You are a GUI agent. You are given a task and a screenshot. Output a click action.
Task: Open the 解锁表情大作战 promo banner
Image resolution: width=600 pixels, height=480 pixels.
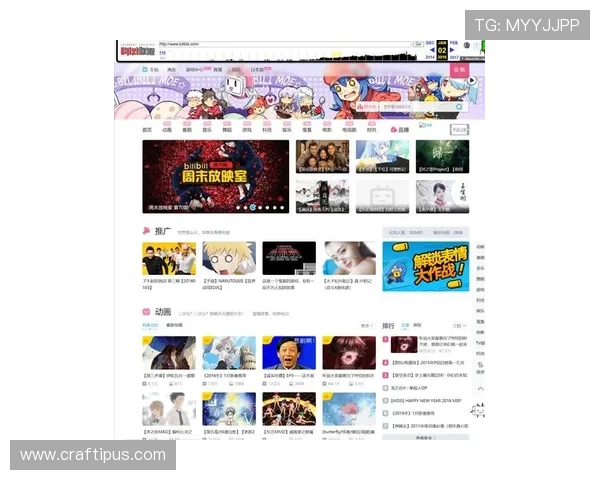click(x=425, y=266)
